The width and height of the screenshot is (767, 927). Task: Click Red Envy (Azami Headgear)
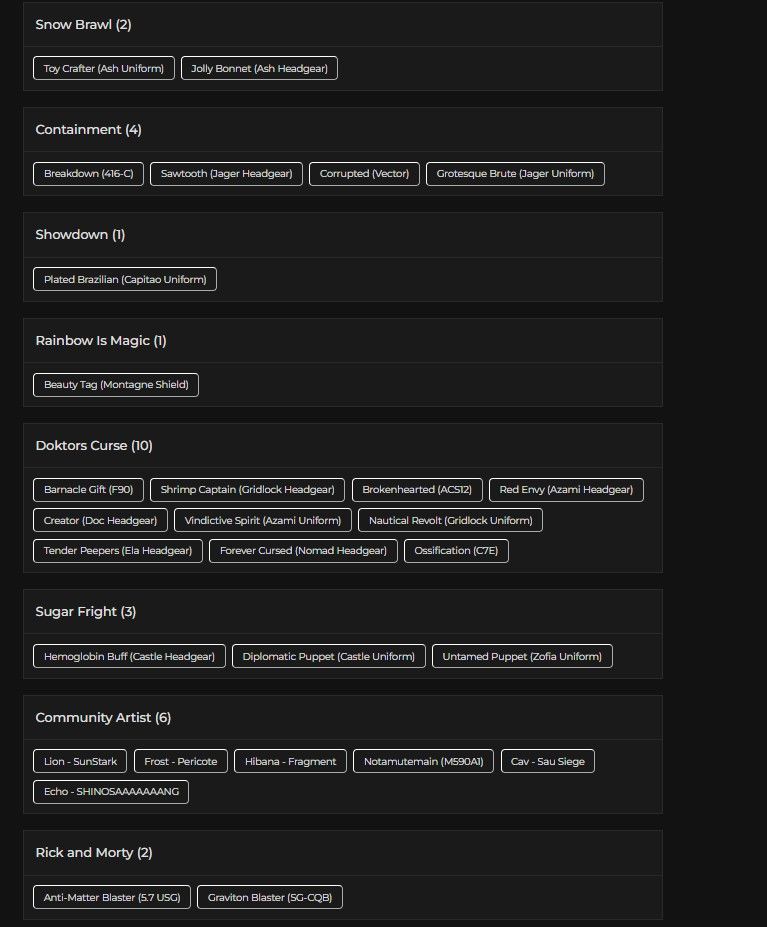point(566,490)
